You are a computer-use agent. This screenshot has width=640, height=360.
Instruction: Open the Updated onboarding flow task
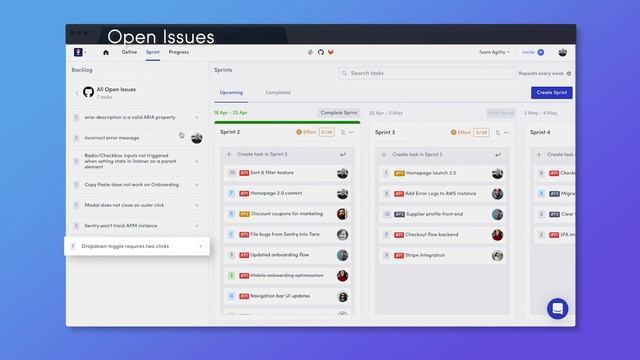(x=287, y=255)
